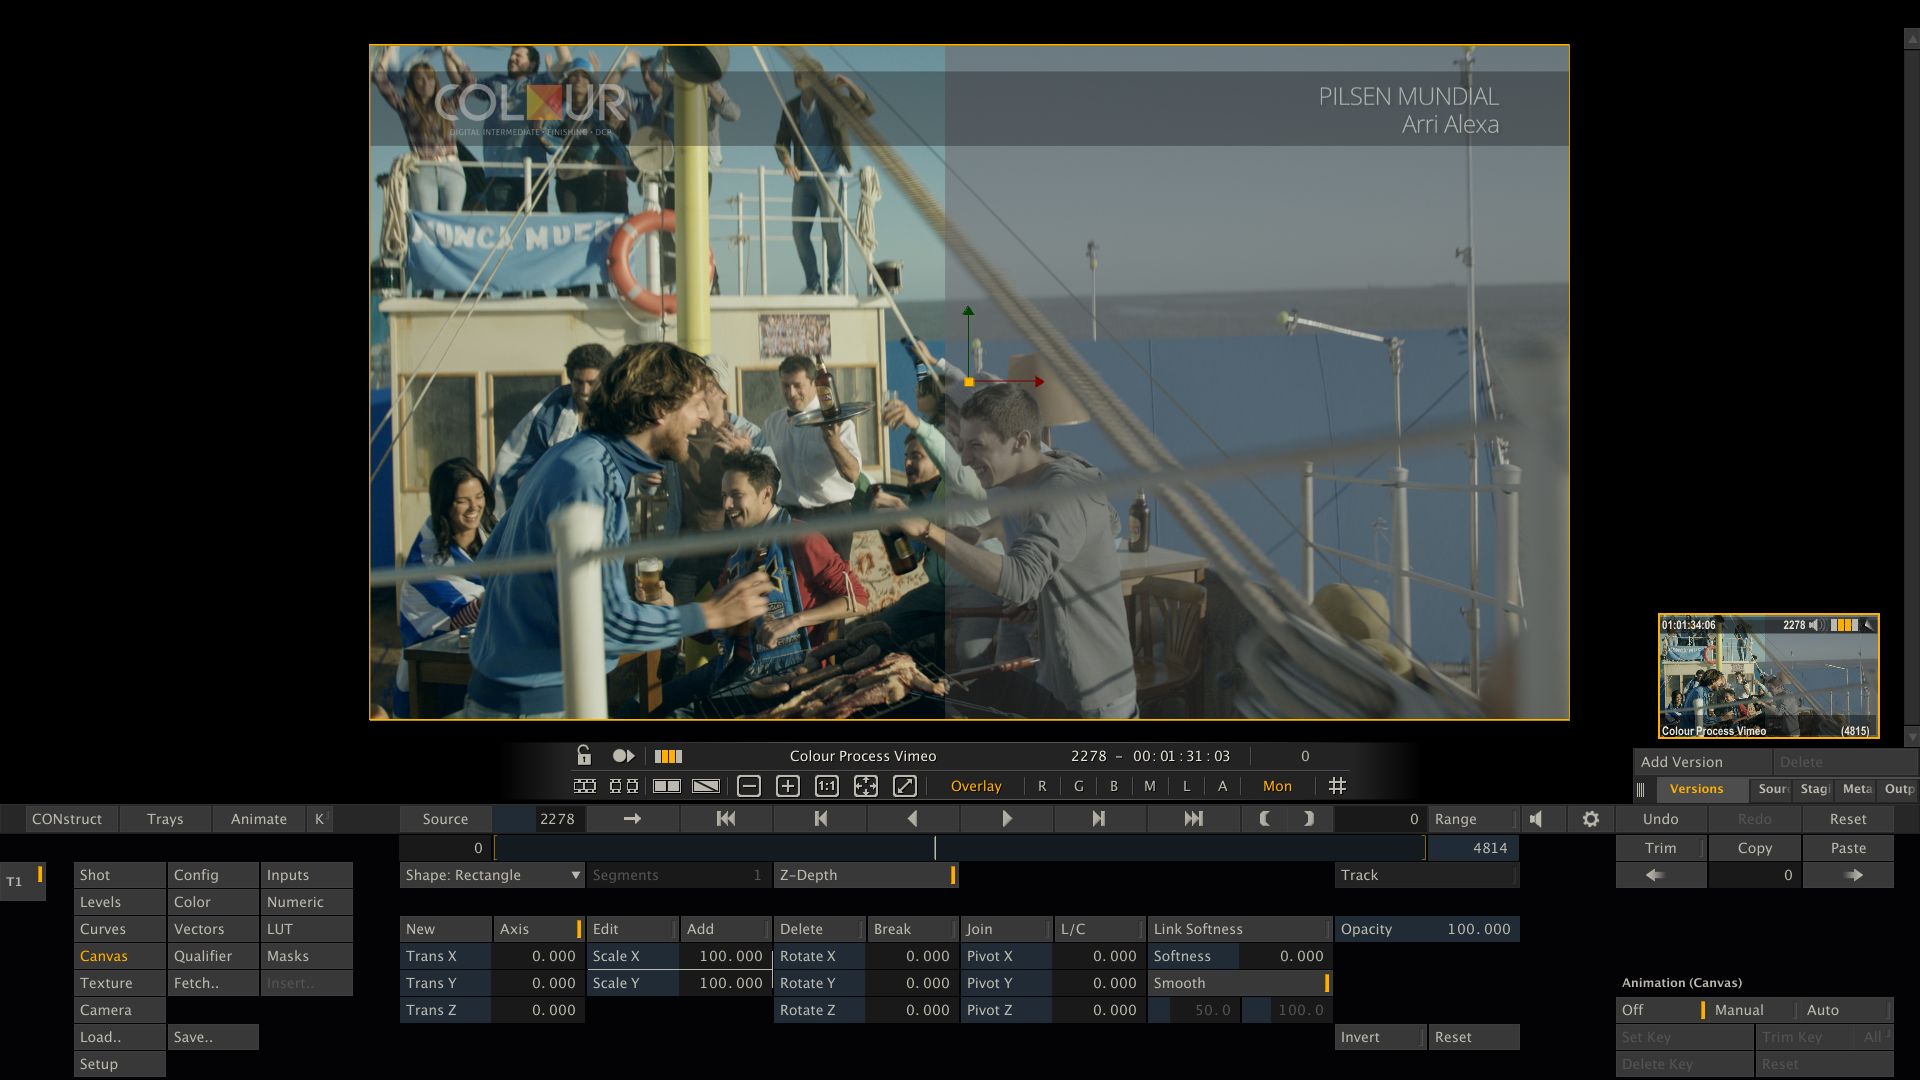Viewport: 1920px width, 1080px height.
Task: Open the Shape: Rectangle dropdown
Action: (492, 875)
